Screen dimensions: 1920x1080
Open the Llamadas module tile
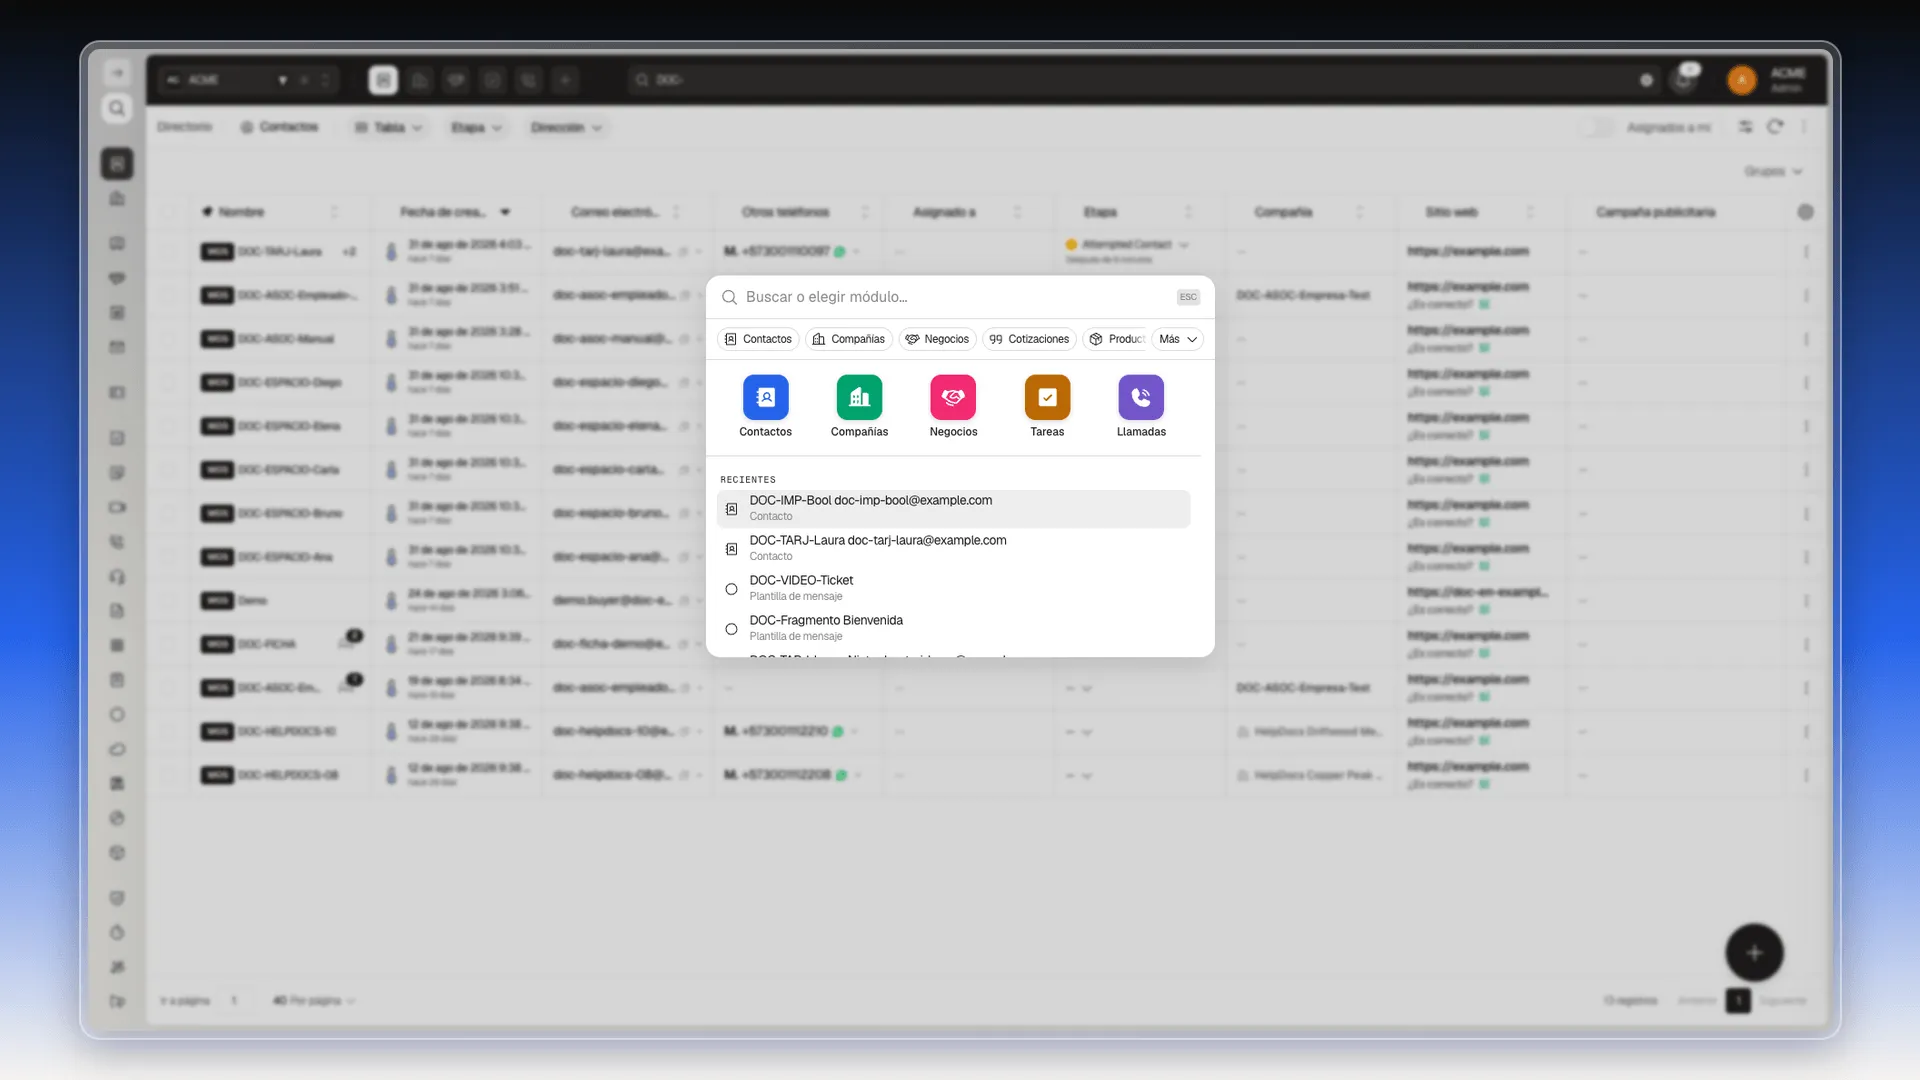[x=1141, y=406]
